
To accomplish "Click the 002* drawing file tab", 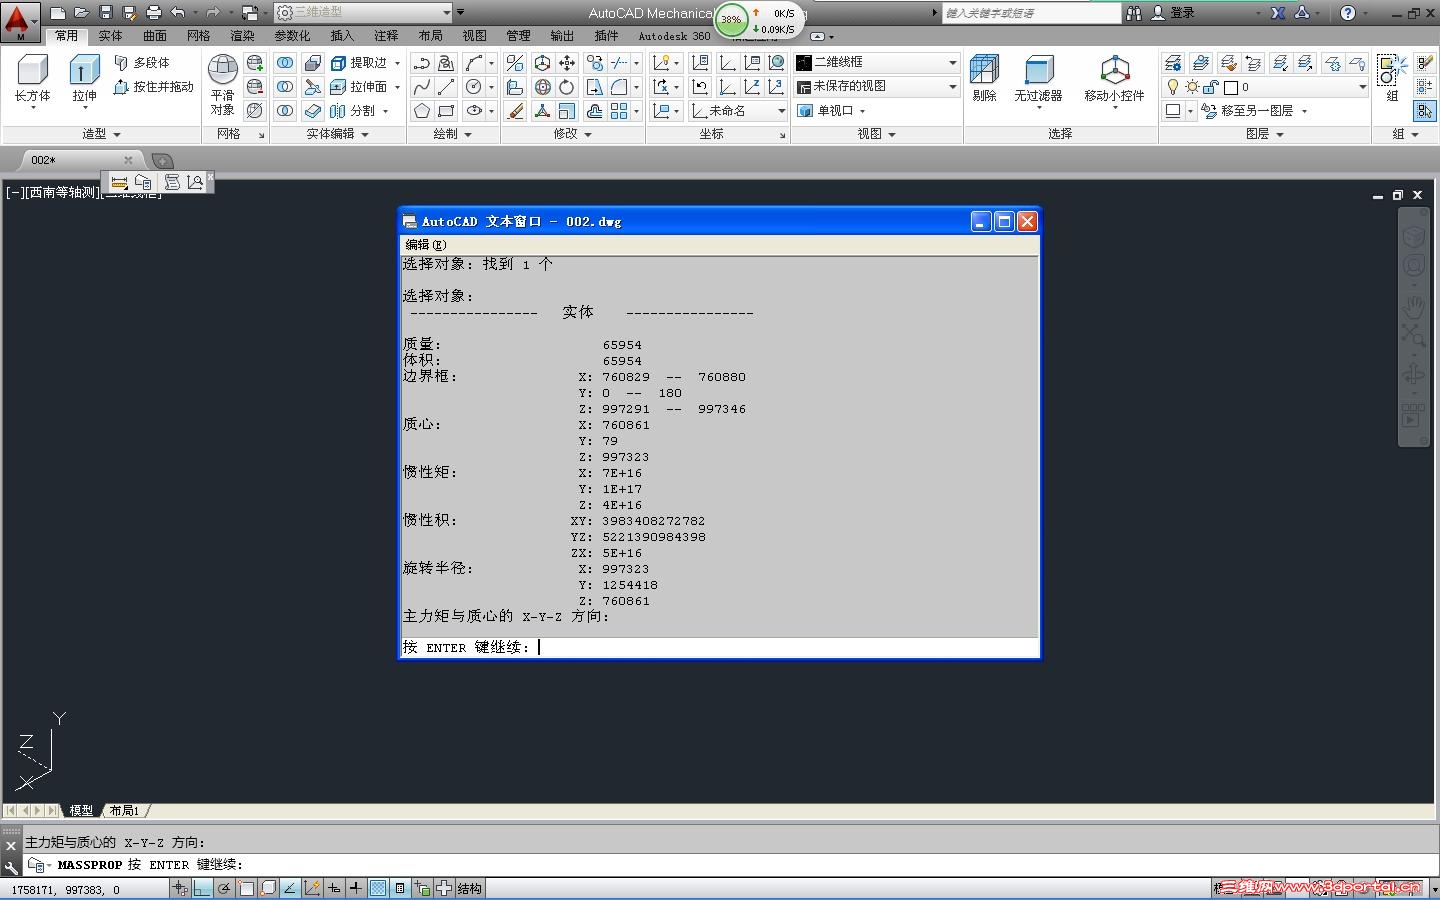I will point(80,160).
